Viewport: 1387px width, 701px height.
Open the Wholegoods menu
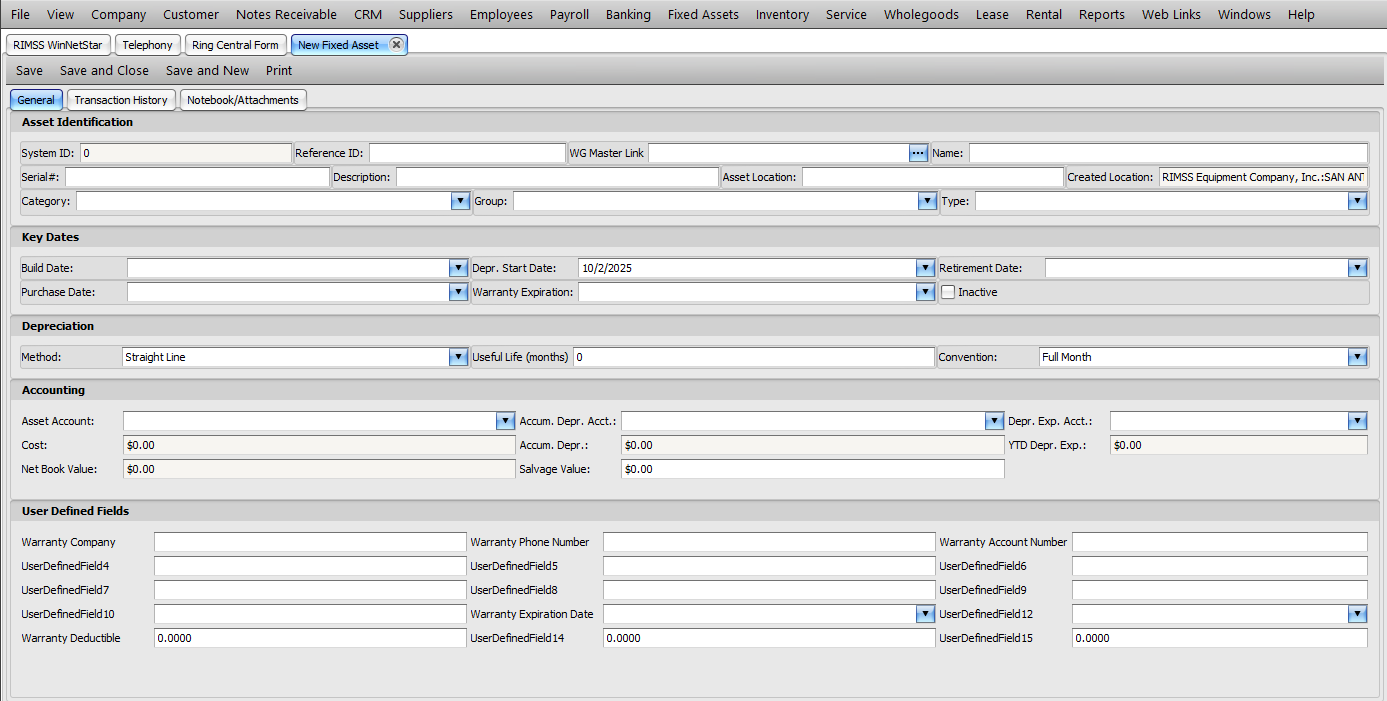click(x=921, y=14)
